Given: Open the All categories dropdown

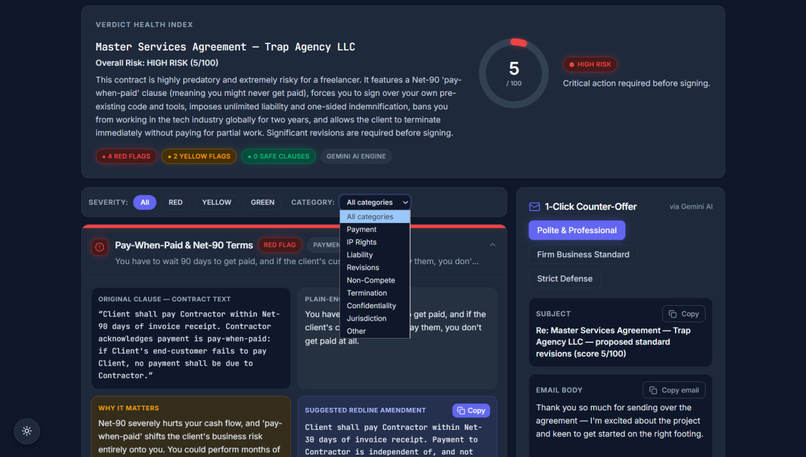Looking at the screenshot, I should click(375, 203).
